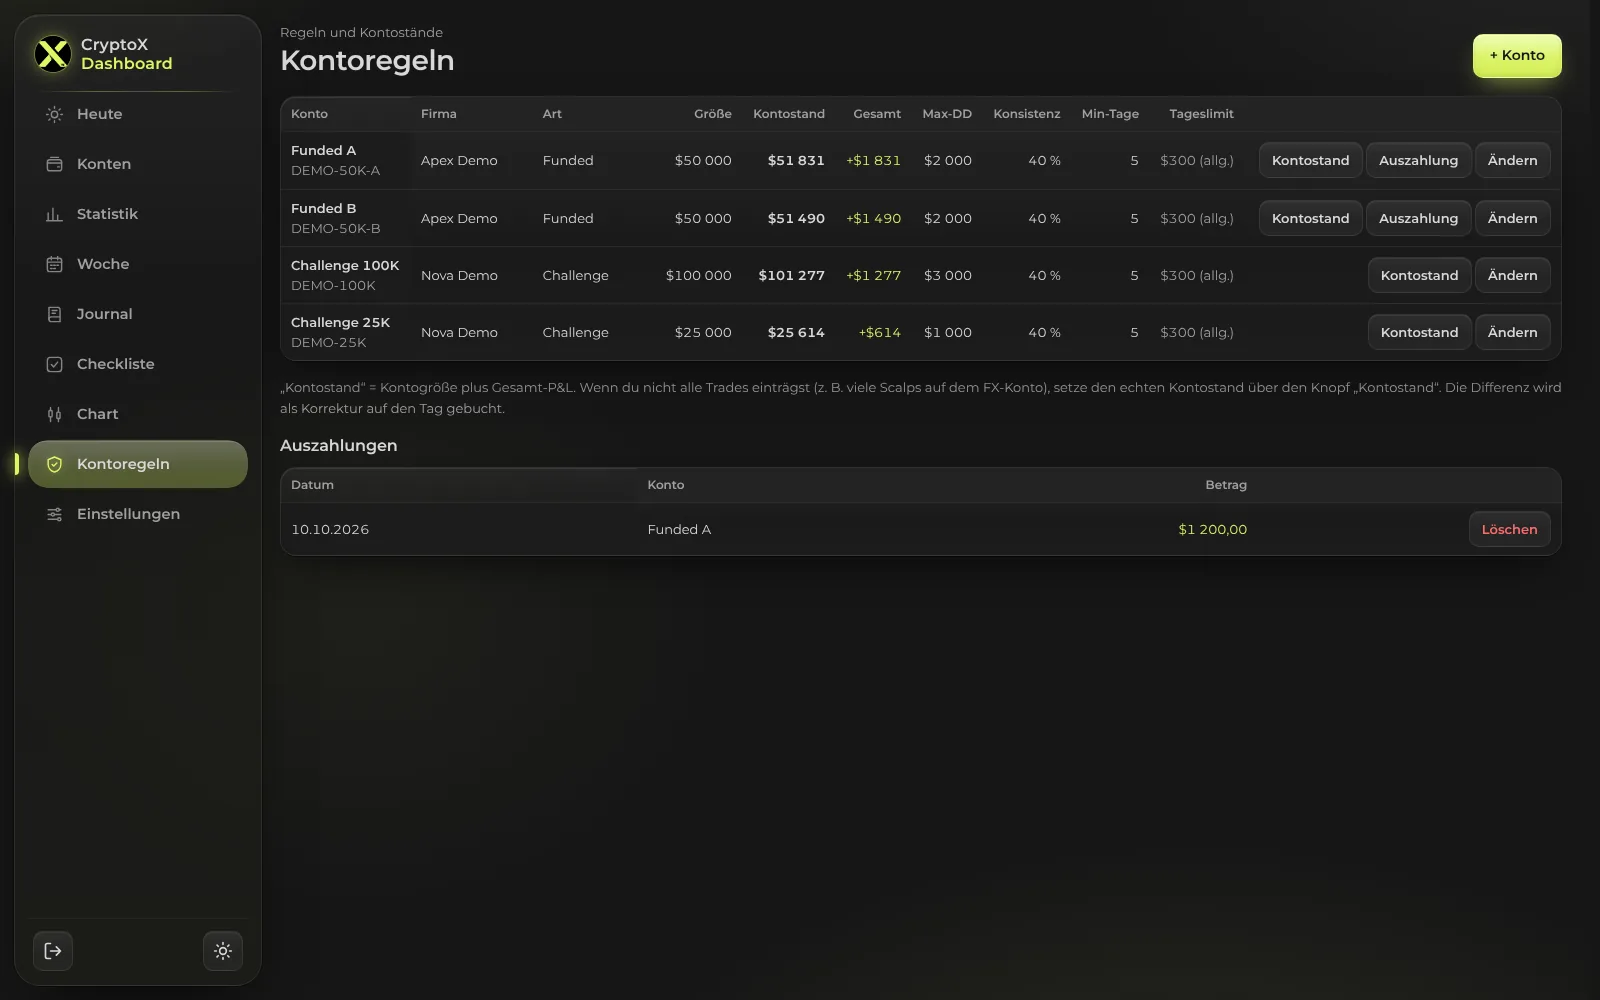Click the bar chart icon beside Statistik

pyautogui.click(x=55, y=214)
